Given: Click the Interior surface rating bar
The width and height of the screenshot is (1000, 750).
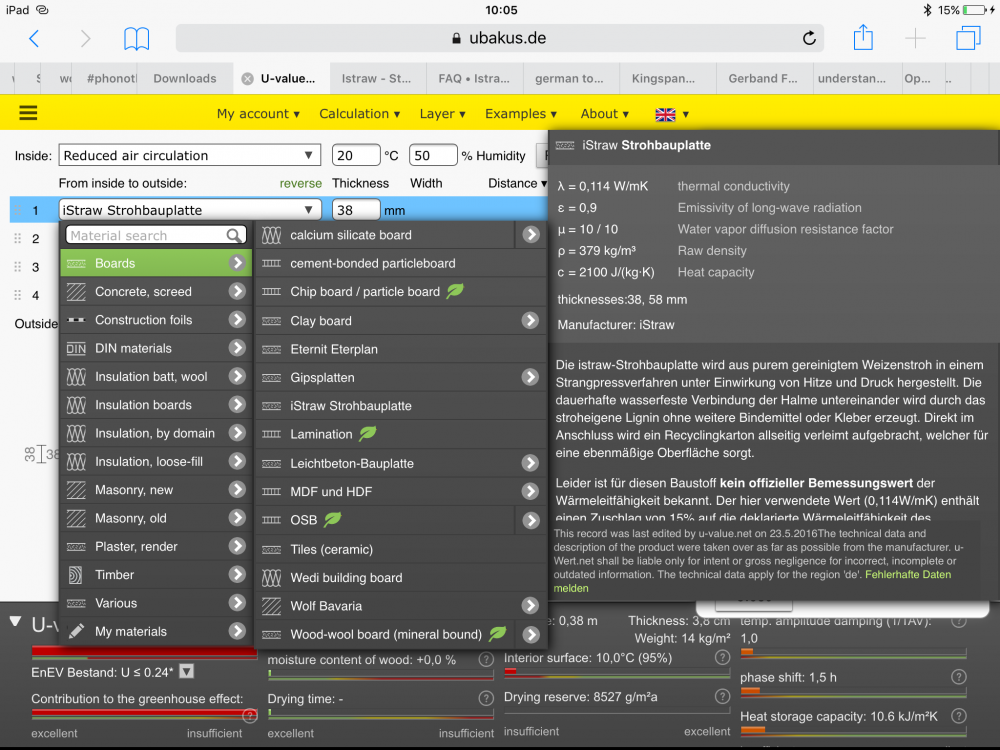Looking at the screenshot, I should 617,672.
